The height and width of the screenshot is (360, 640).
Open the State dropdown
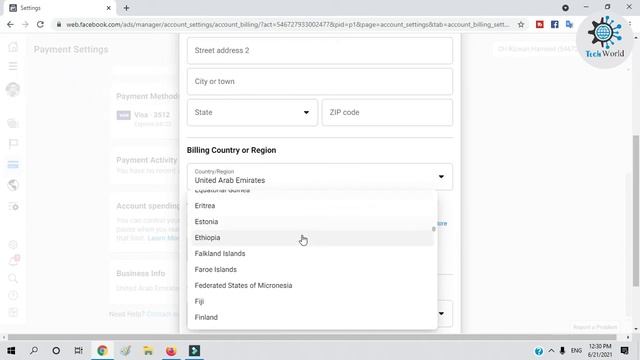pos(252,112)
